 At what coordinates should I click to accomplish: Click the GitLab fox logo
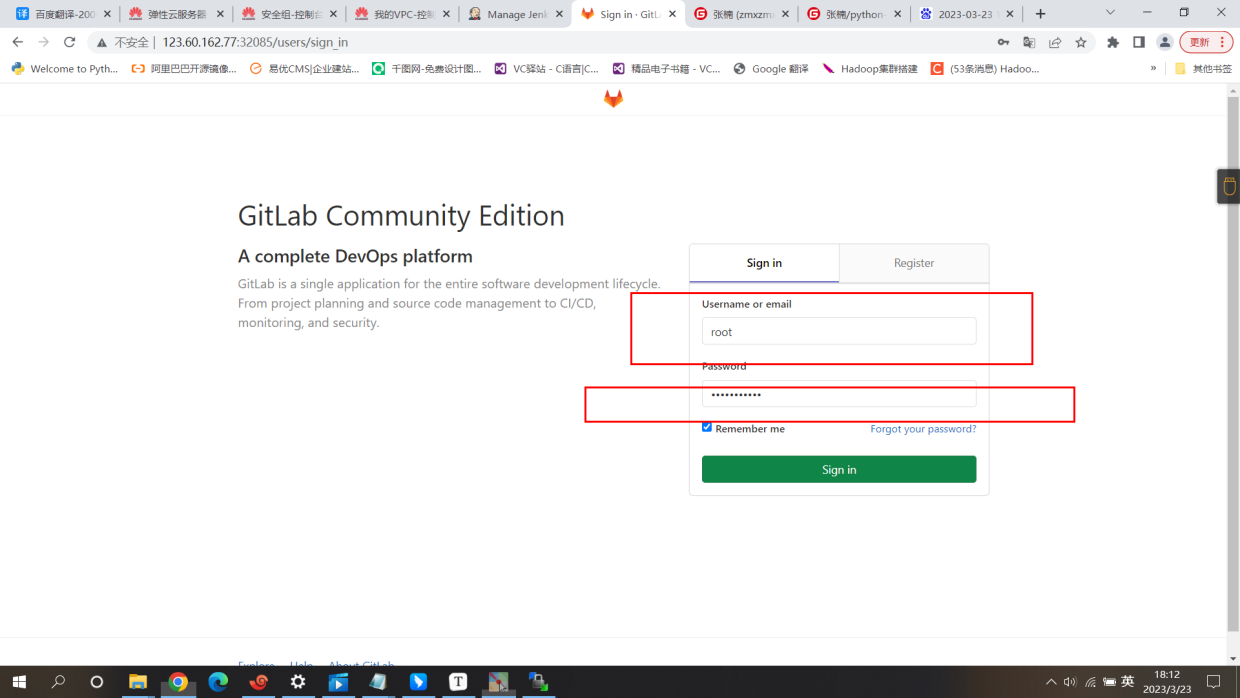click(613, 99)
